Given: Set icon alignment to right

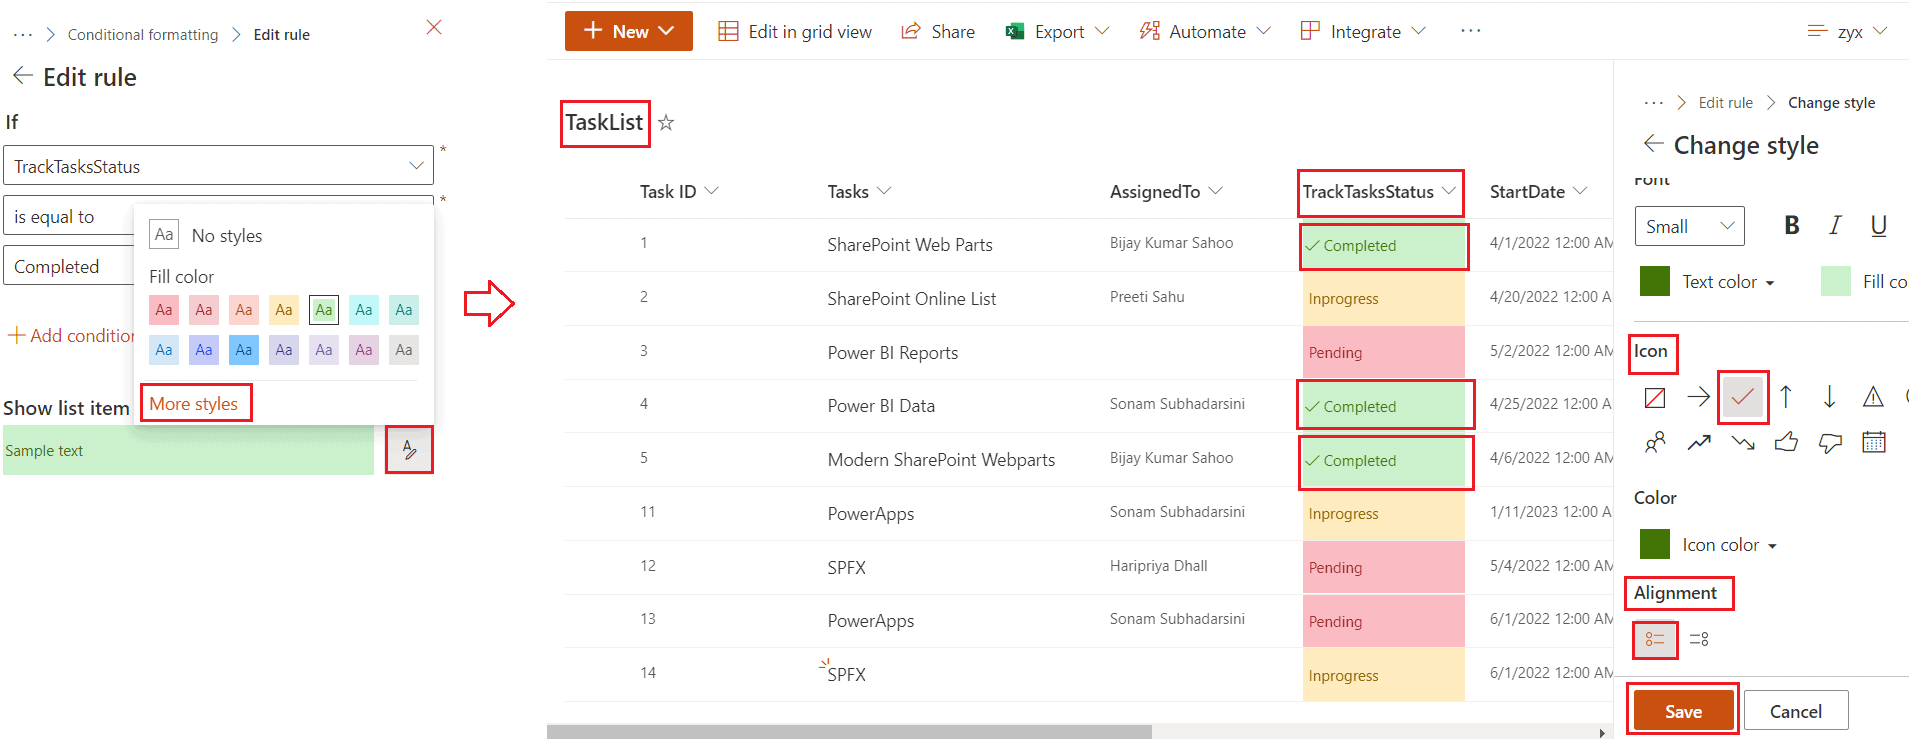Looking at the screenshot, I should 1699,639.
